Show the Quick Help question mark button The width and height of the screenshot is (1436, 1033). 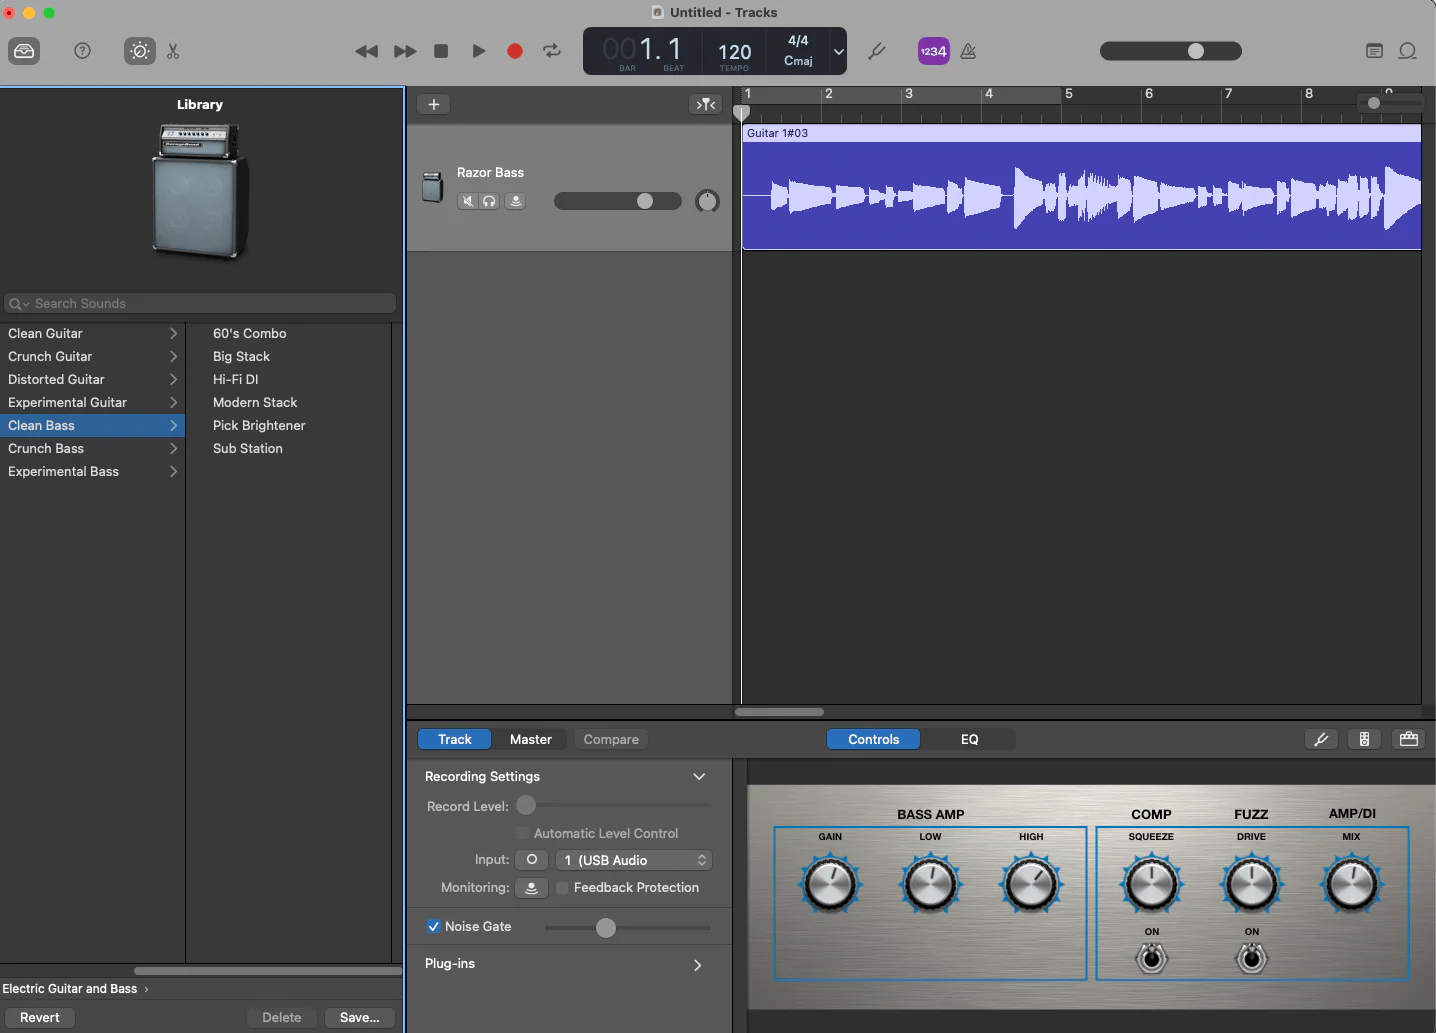(83, 51)
